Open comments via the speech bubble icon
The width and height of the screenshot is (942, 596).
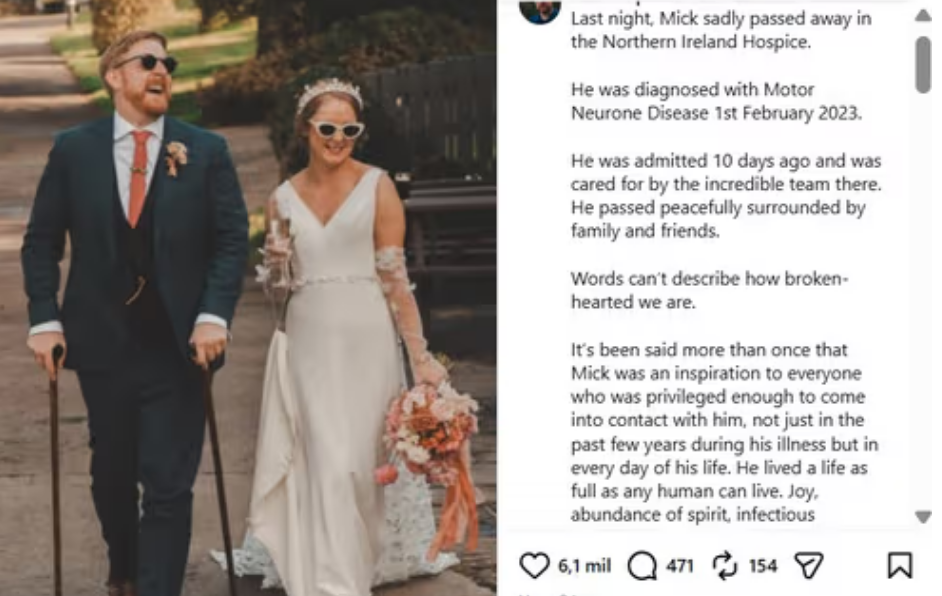(x=642, y=566)
